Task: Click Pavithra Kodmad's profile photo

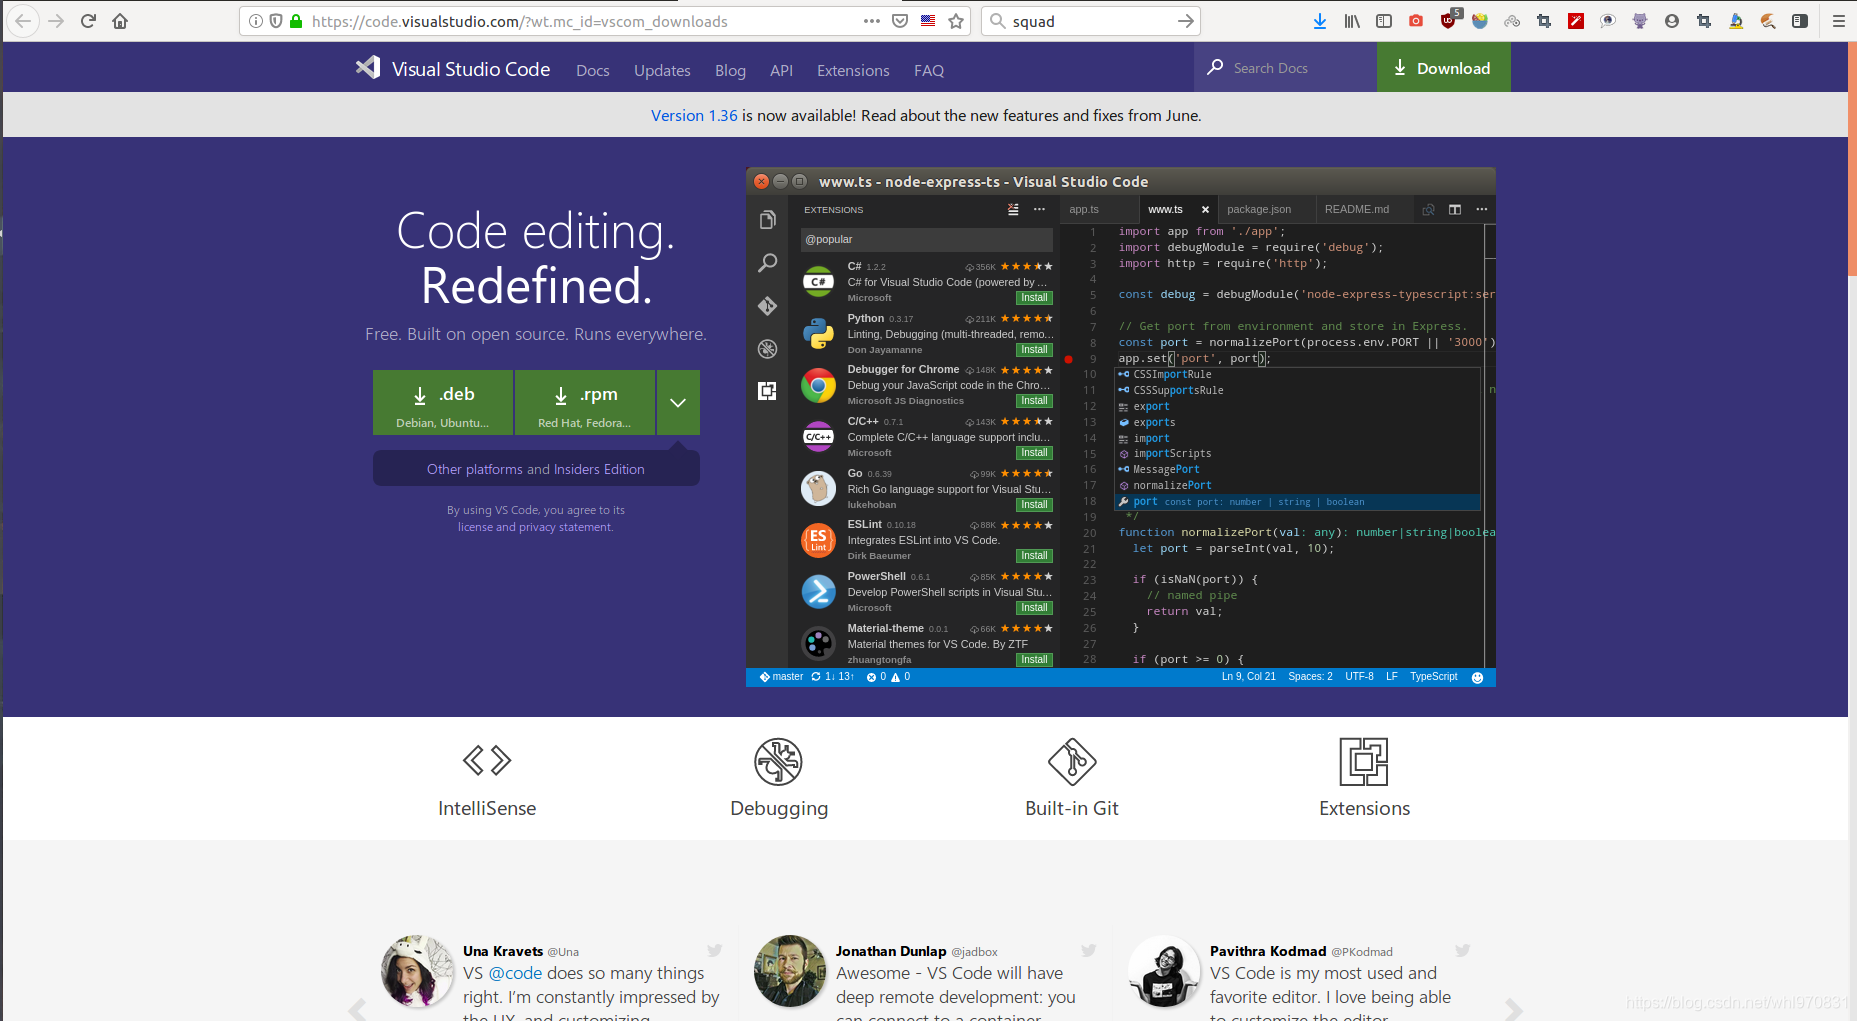Action: [x=1164, y=971]
